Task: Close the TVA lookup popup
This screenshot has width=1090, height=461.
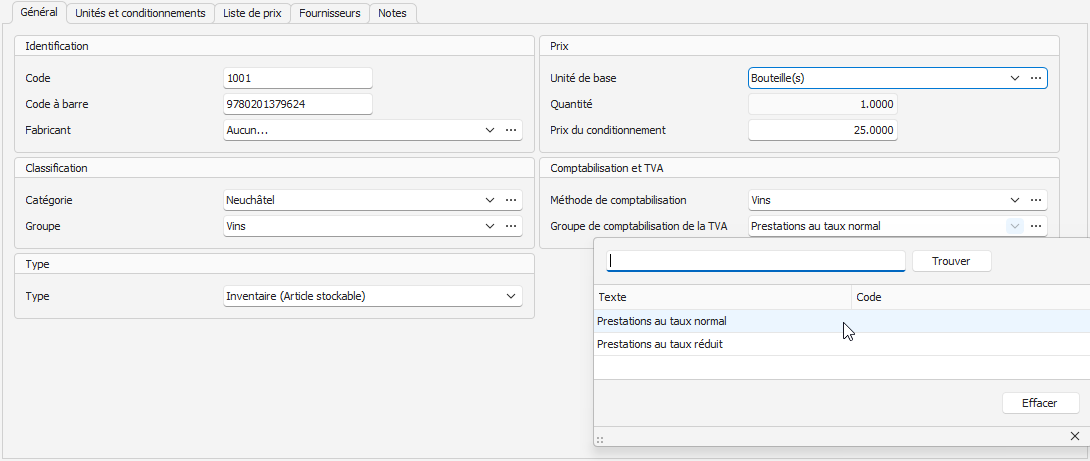Action: pyautogui.click(x=1075, y=436)
